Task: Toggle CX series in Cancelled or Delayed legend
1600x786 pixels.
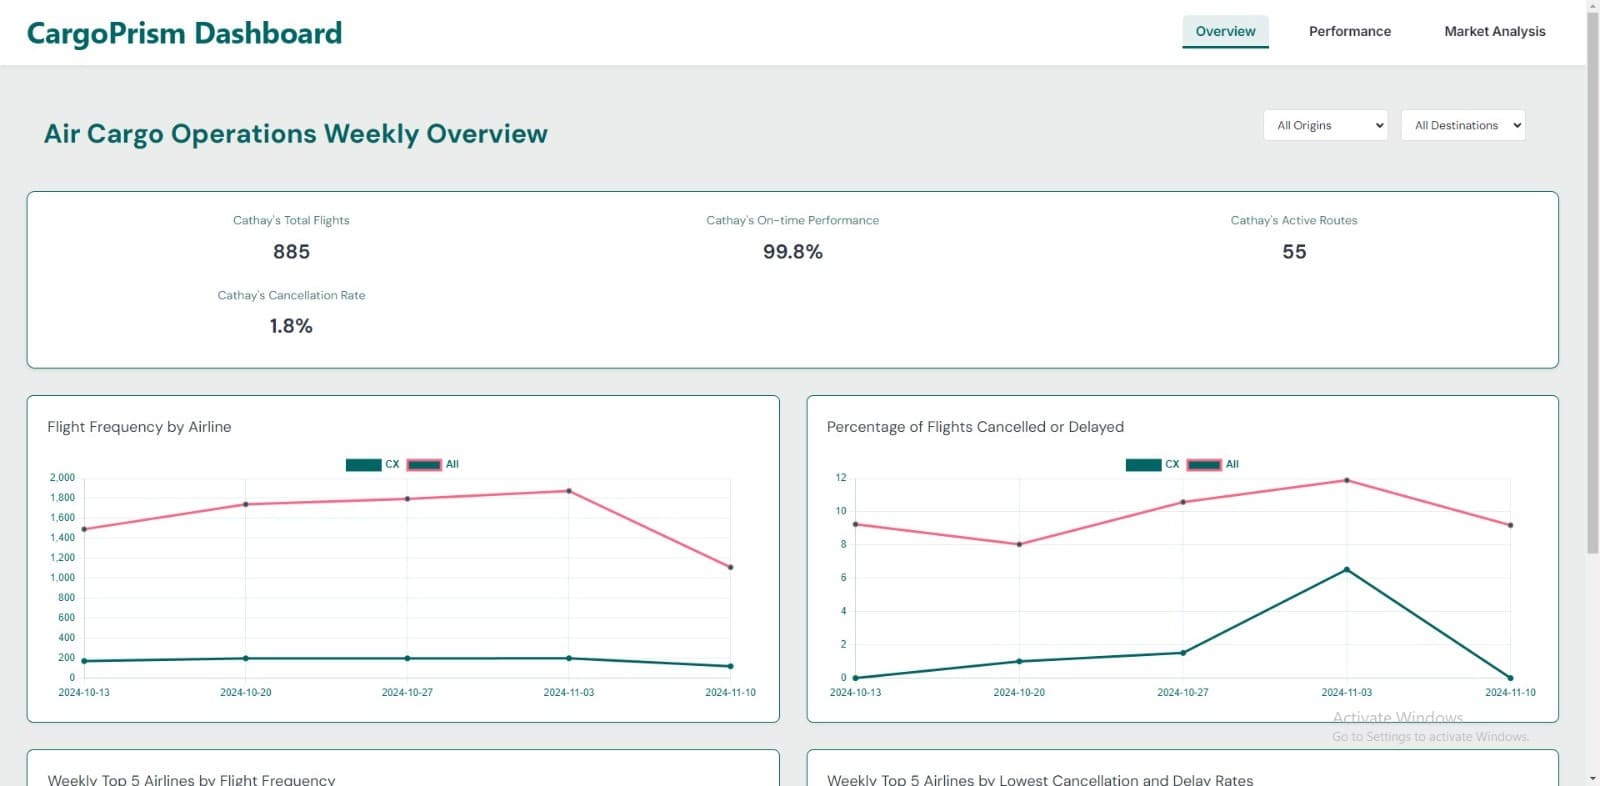Action: (1143, 464)
